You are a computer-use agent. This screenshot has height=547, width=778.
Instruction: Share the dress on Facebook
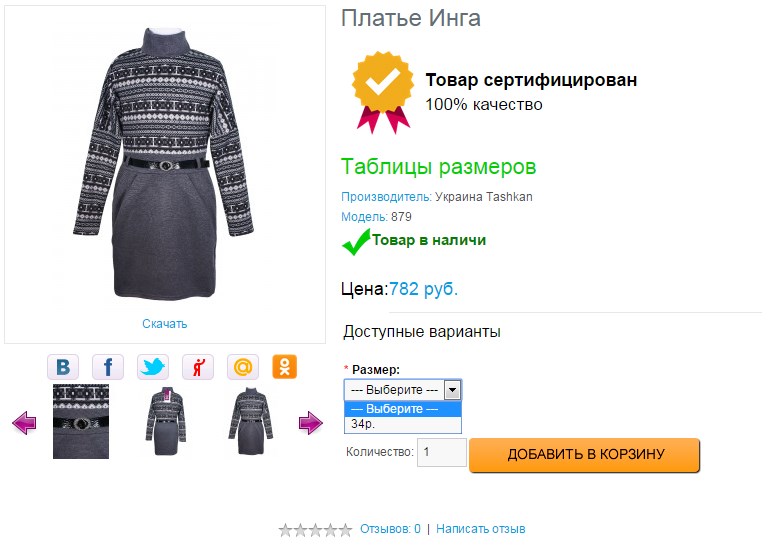pos(108,367)
